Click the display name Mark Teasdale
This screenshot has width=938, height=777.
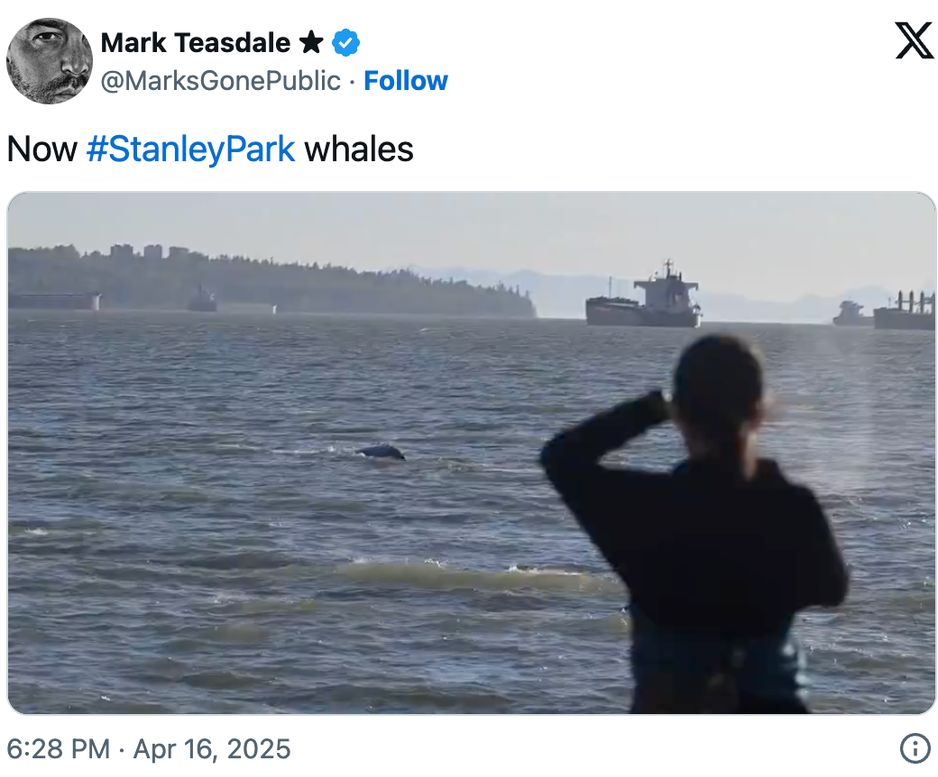(195, 43)
